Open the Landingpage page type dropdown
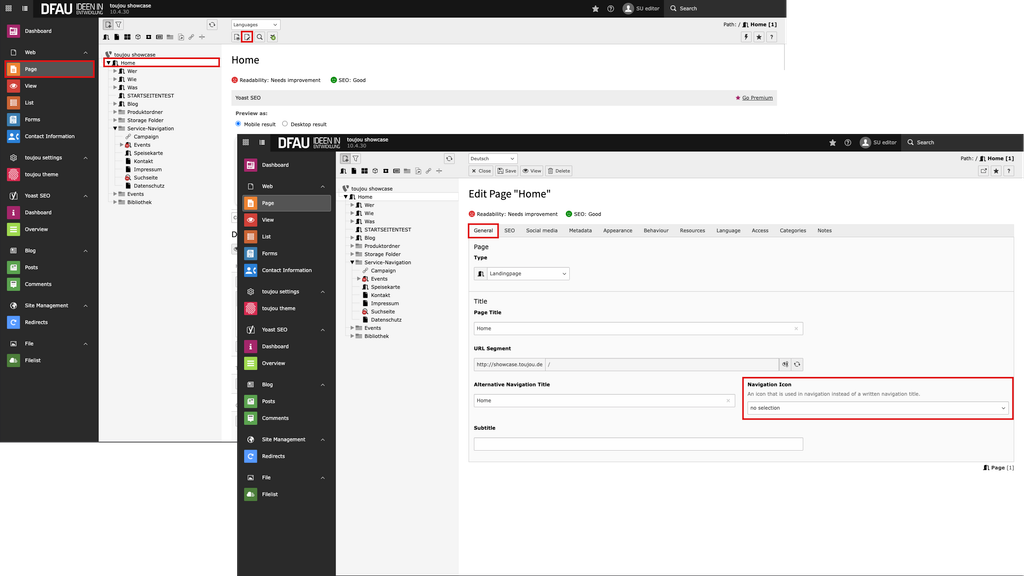The height and width of the screenshot is (576, 1024). tap(521, 273)
